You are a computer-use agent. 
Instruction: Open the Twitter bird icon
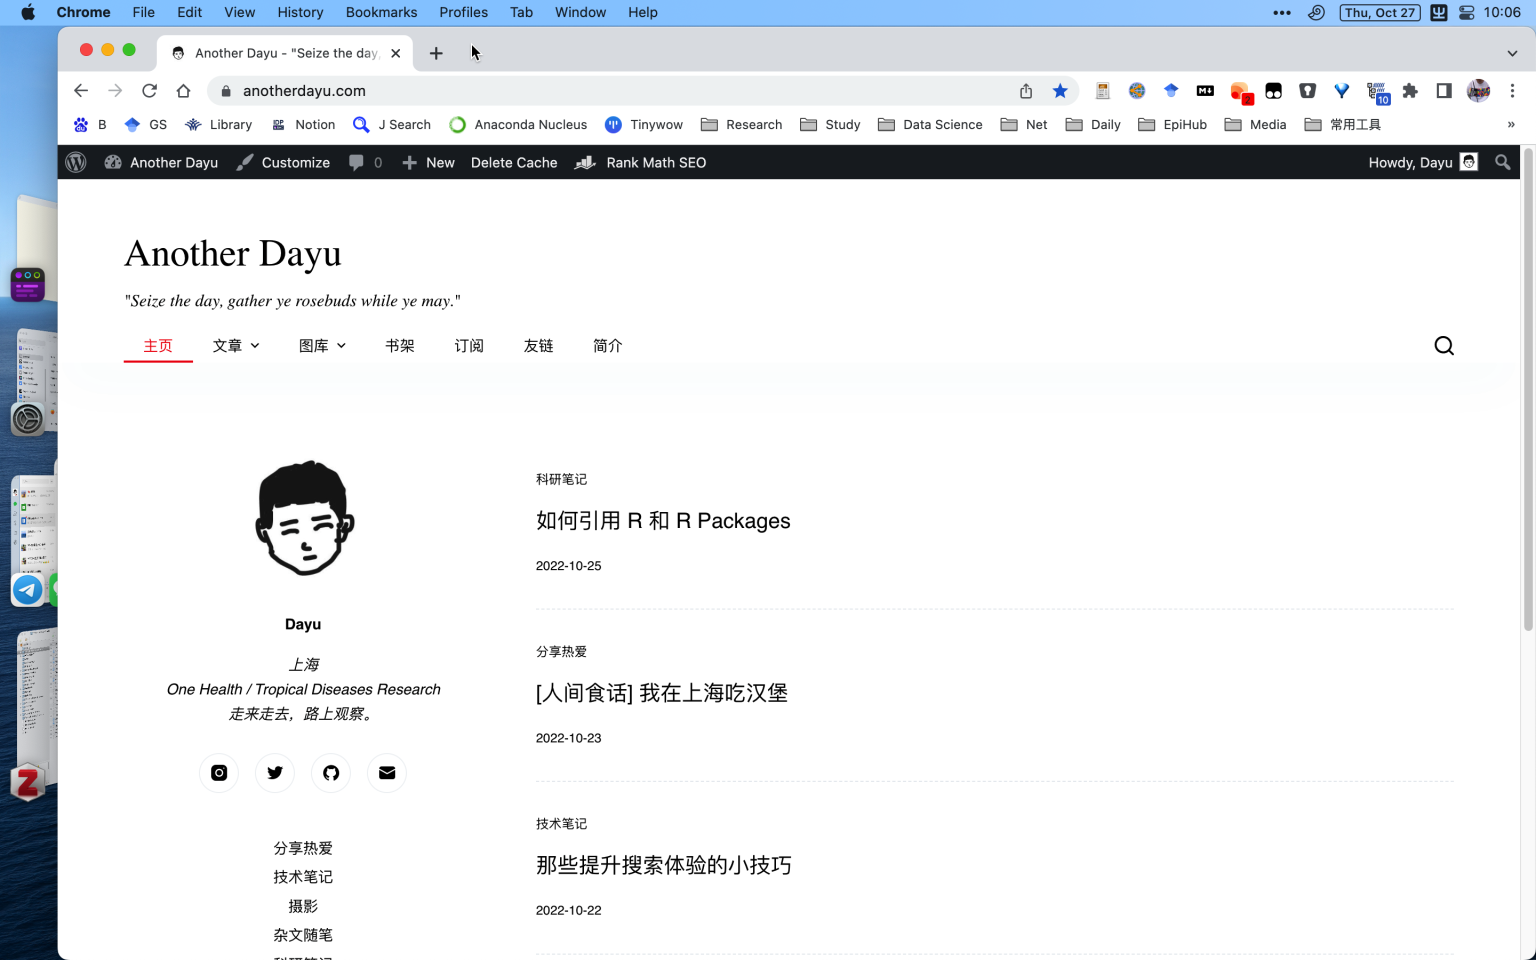[275, 772]
